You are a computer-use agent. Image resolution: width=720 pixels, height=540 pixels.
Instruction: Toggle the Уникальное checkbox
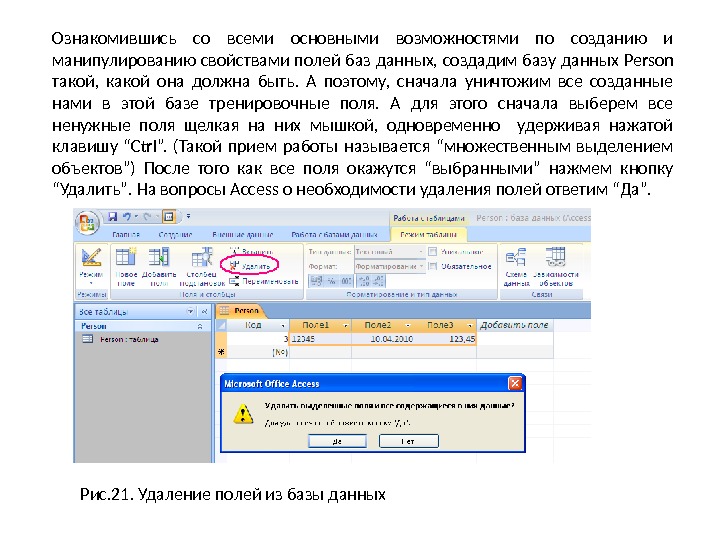[x=433, y=252]
